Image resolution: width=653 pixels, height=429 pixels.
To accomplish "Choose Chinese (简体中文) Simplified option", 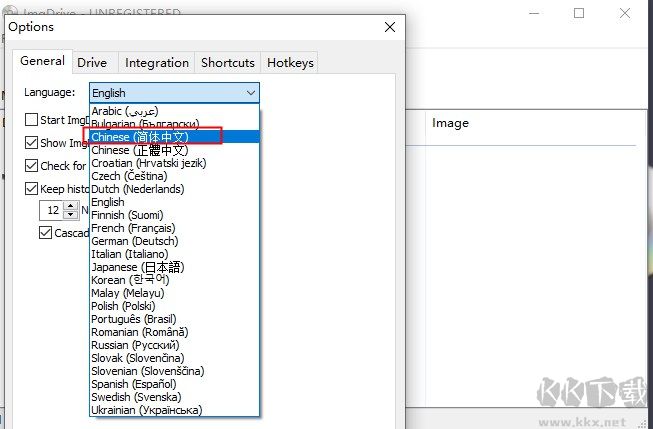I will pyautogui.click(x=174, y=137).
